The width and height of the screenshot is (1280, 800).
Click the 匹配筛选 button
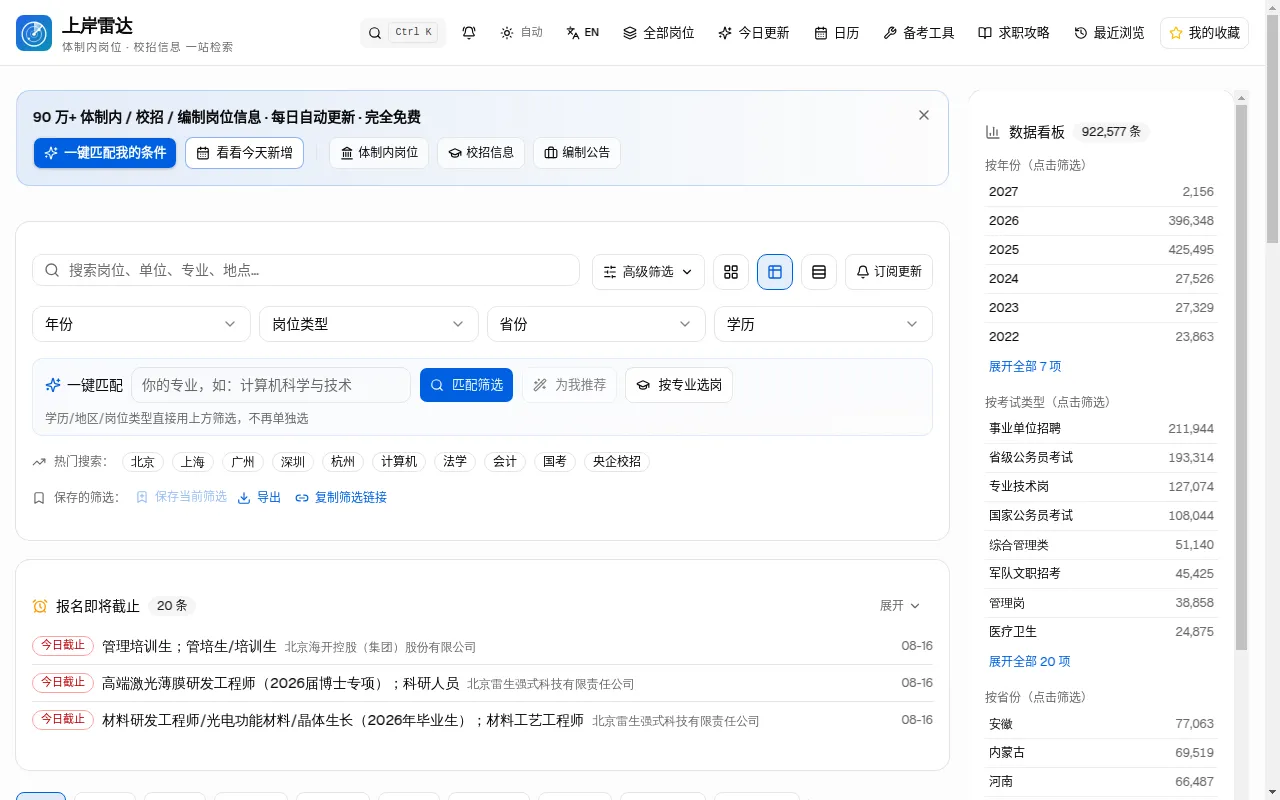click(466, 385)
